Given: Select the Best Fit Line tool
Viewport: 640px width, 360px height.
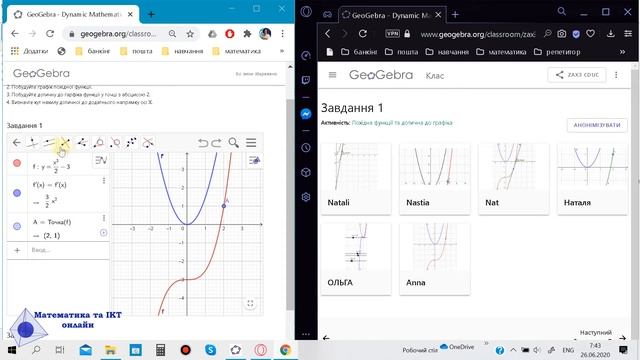Looking at the screenshot, I should coord(131,142).
